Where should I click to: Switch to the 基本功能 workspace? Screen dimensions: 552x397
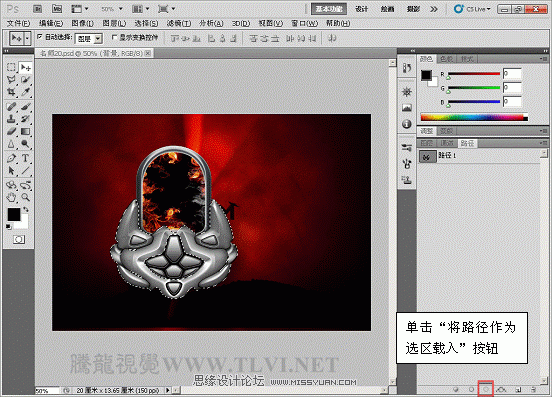329,9
